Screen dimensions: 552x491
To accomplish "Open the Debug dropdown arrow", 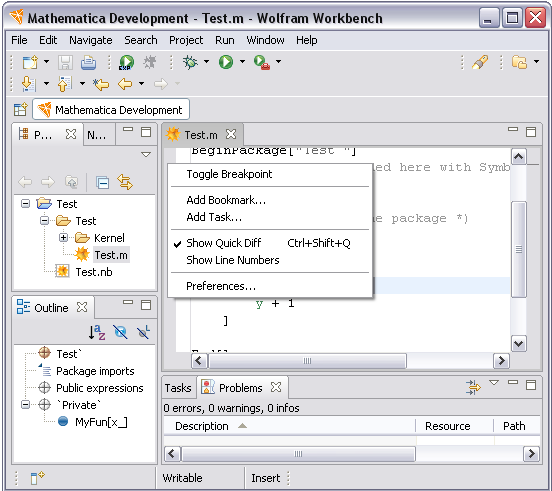I will (x=206, y=62).
